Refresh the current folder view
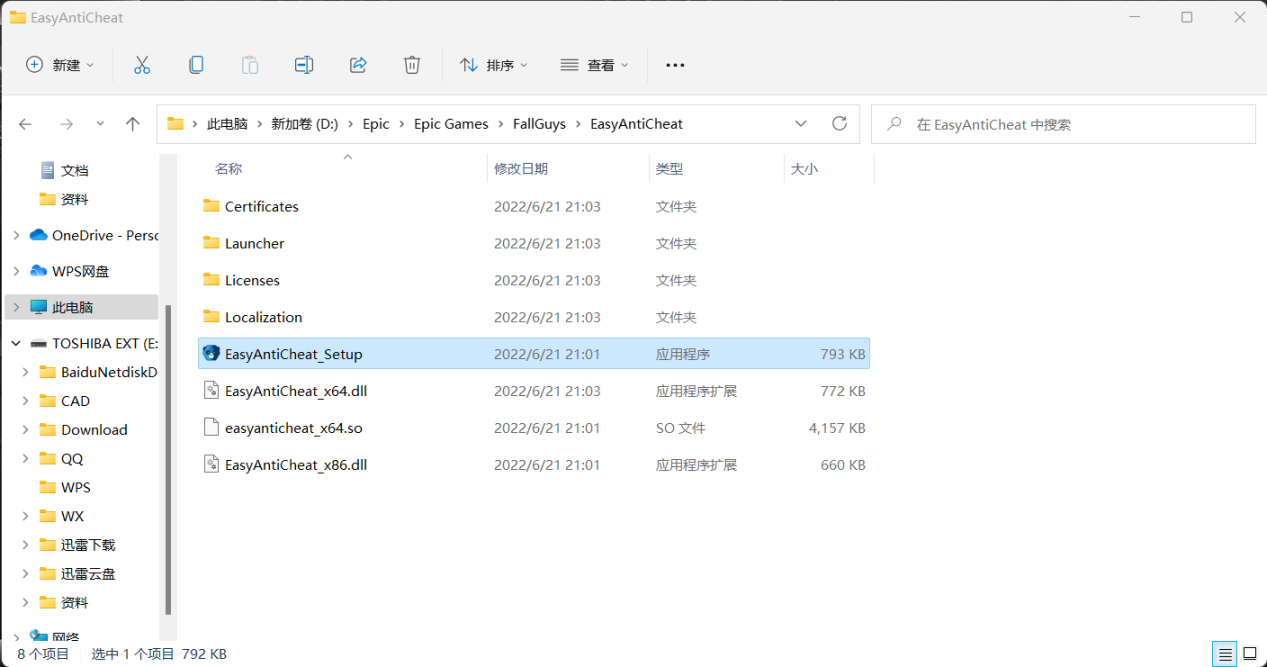 (840, 124)
